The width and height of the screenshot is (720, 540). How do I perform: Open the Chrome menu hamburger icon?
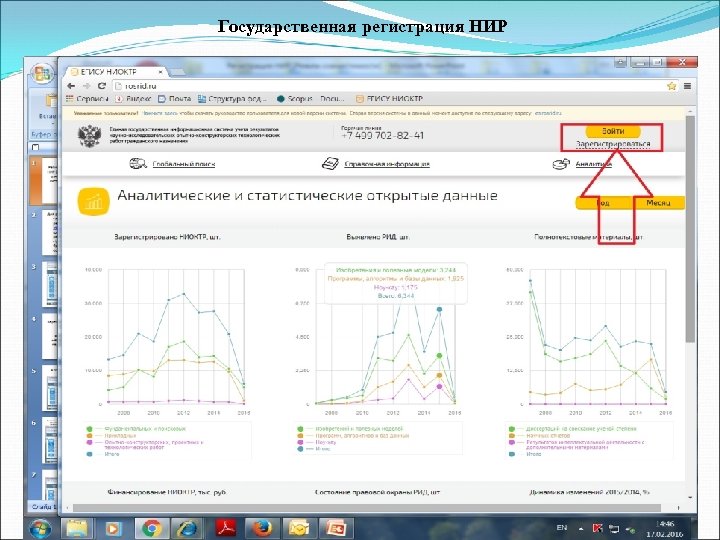tap(687, 86)
